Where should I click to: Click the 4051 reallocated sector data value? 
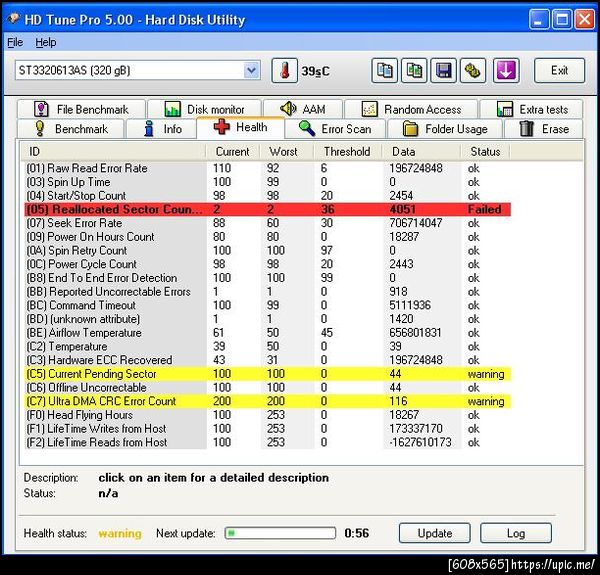[403, 209]
